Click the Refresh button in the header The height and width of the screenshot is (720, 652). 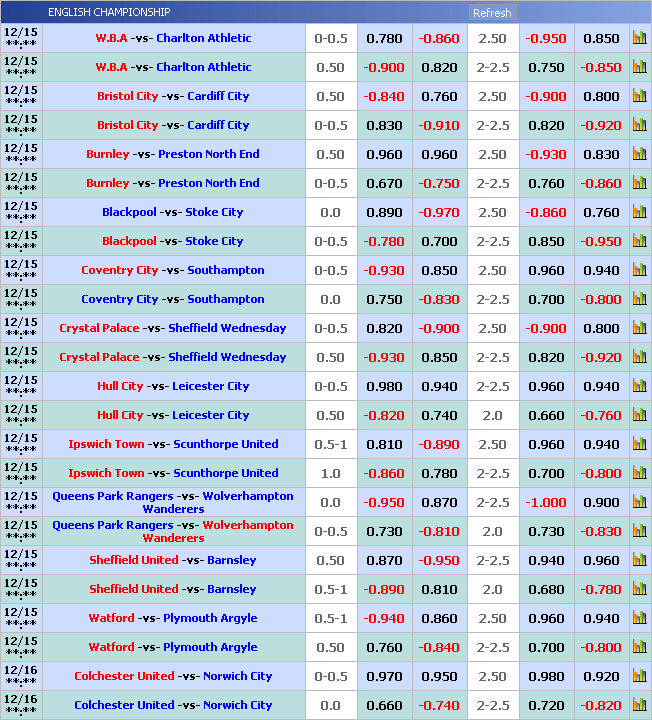coord(492,13)
